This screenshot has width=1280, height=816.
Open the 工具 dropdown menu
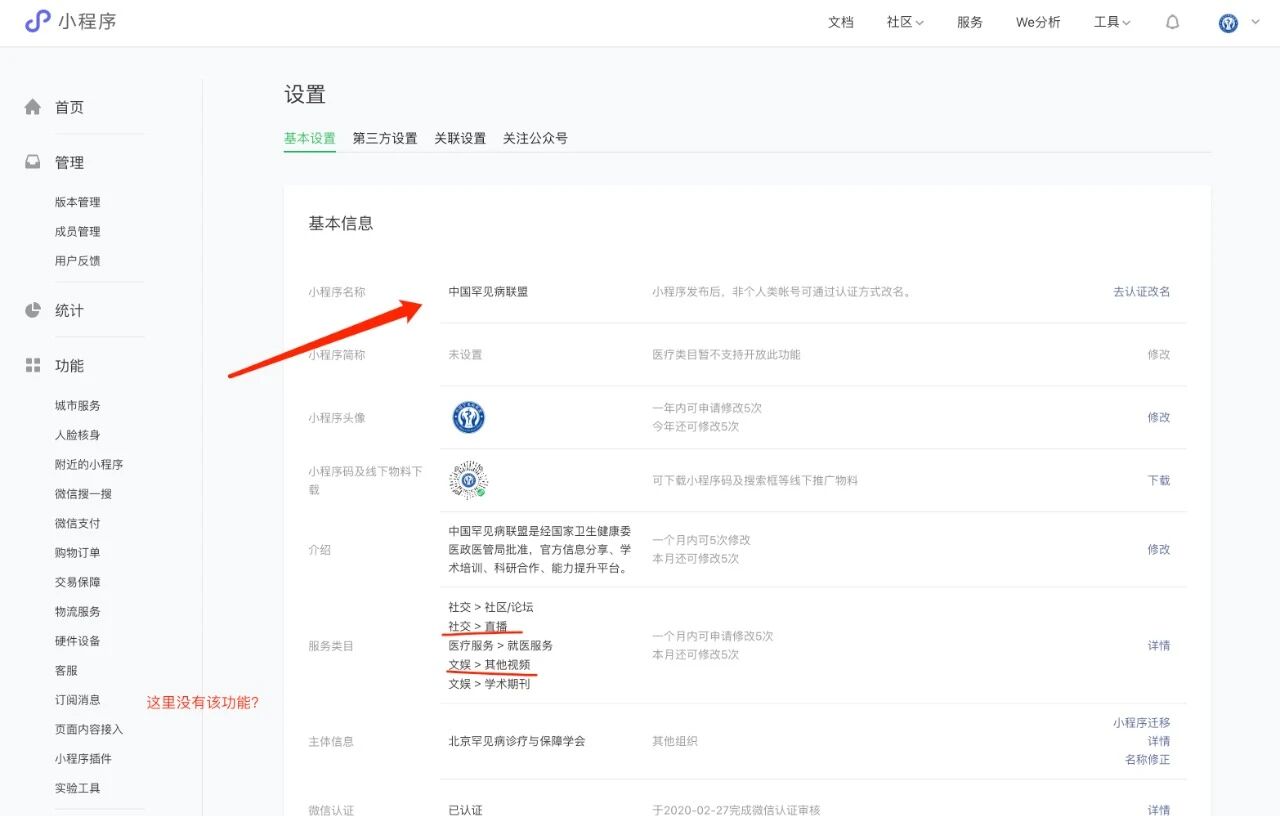point(1112,22)
